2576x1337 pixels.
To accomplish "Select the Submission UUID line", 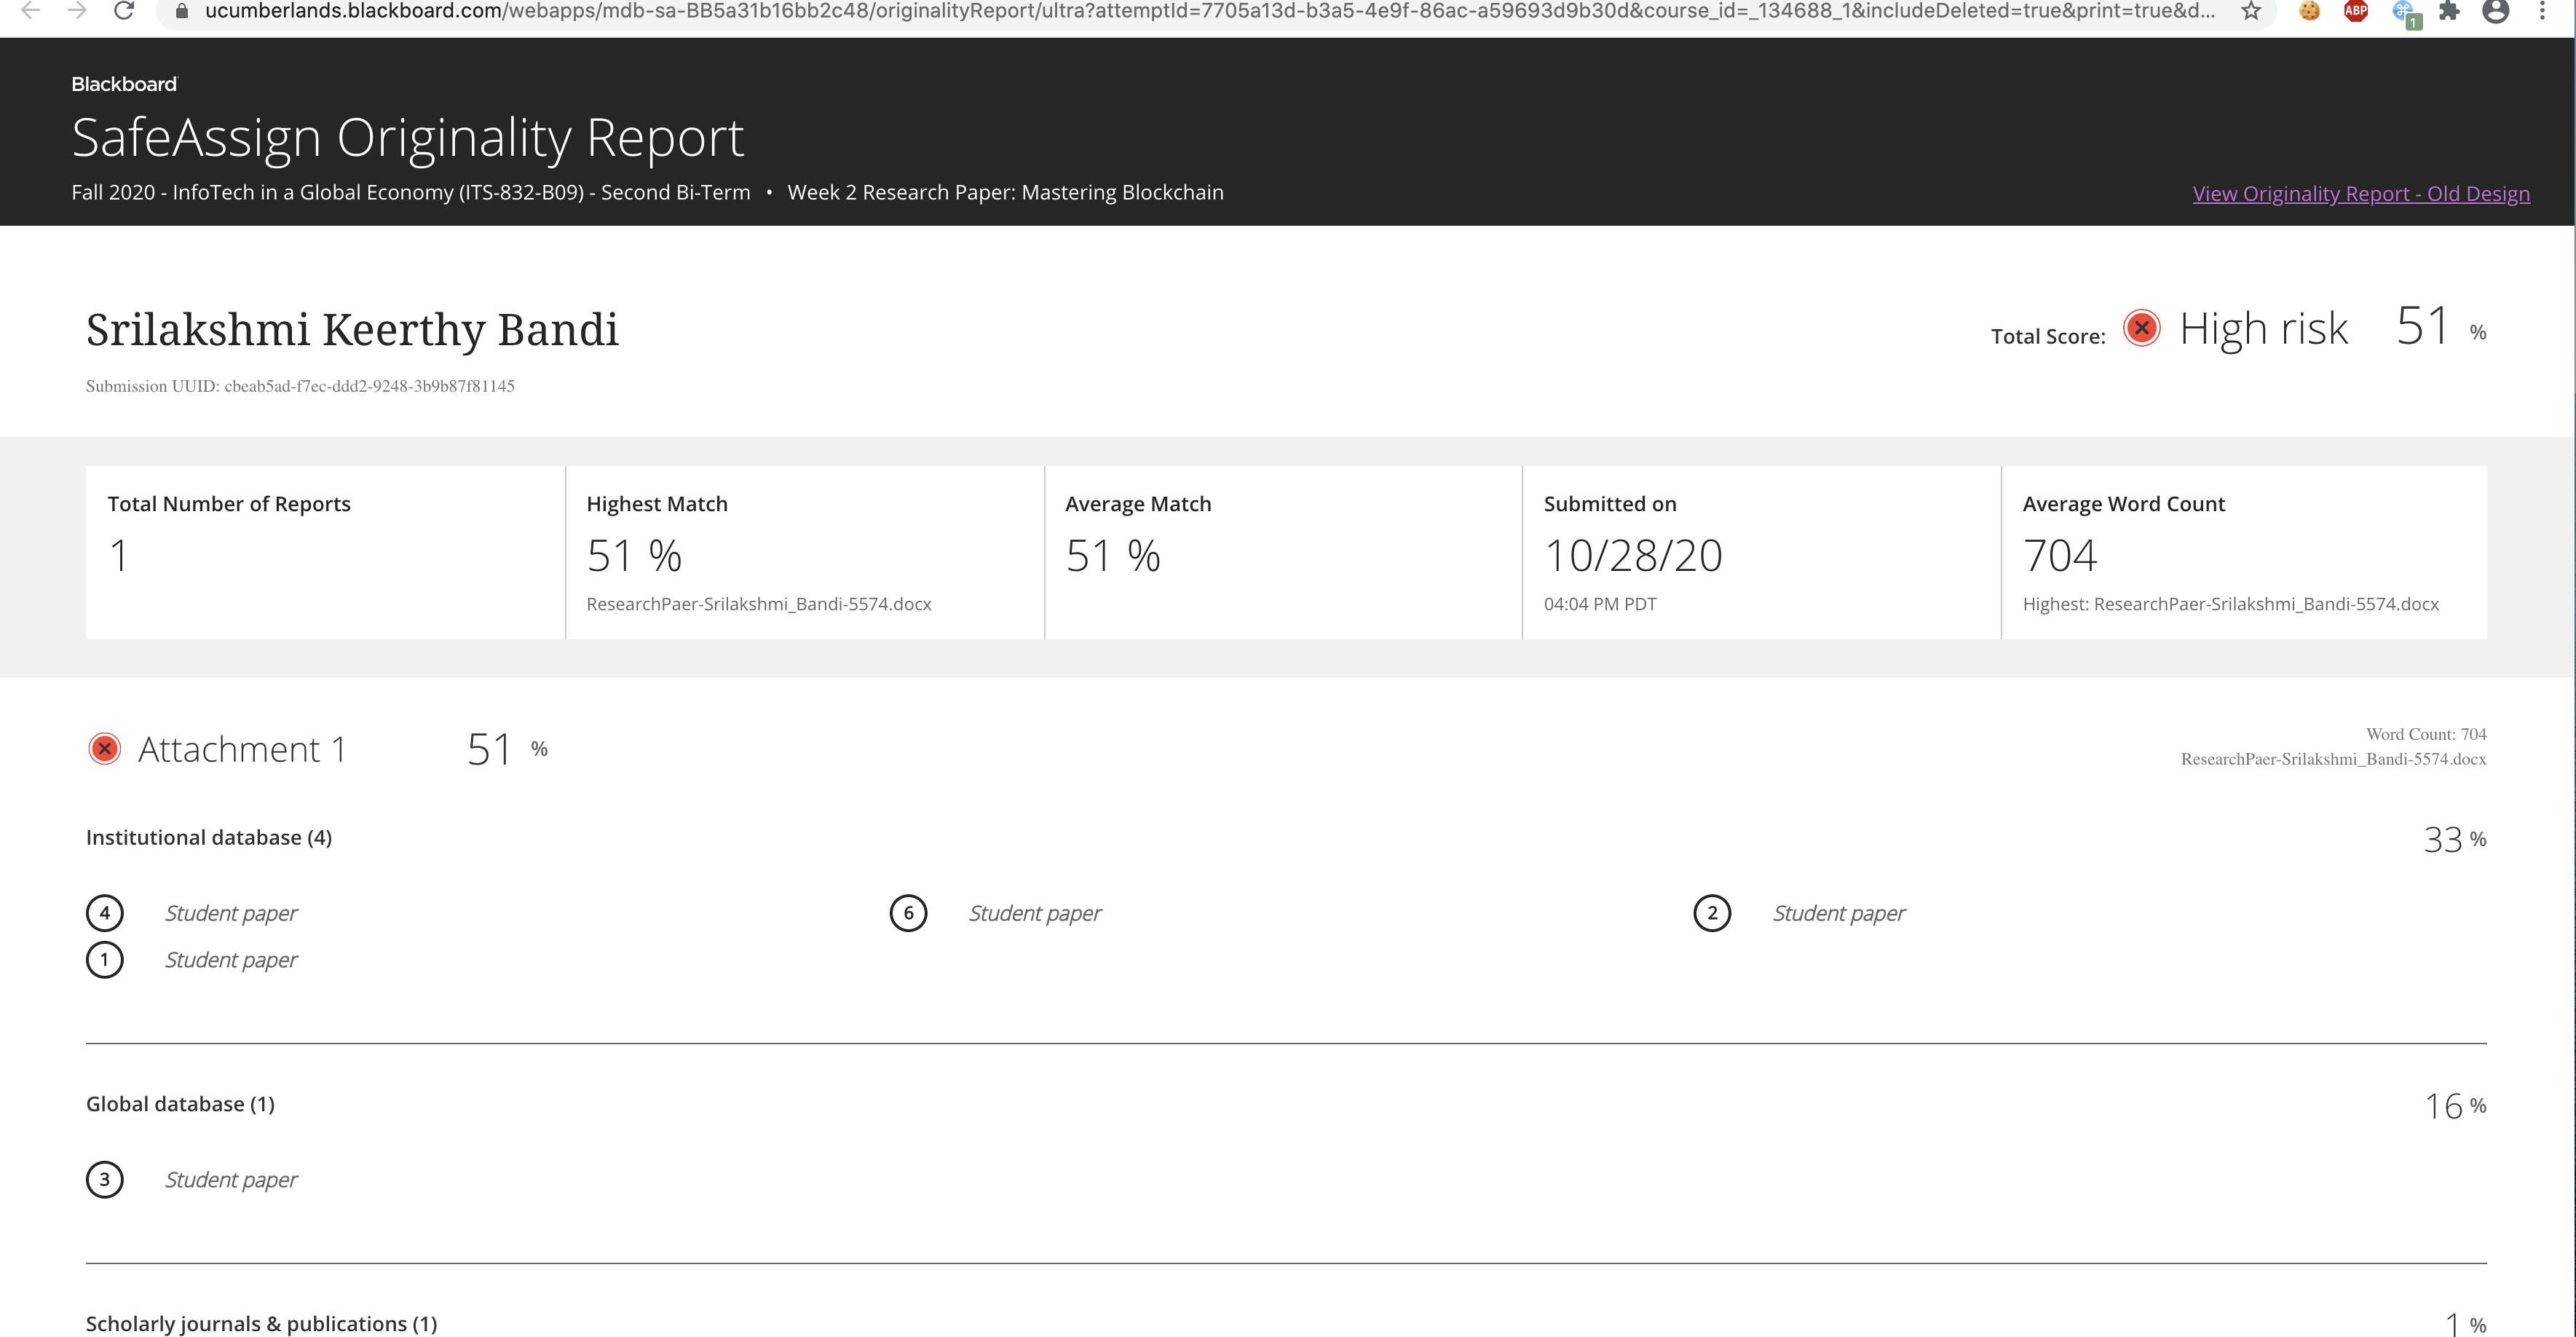I will 300,386.
